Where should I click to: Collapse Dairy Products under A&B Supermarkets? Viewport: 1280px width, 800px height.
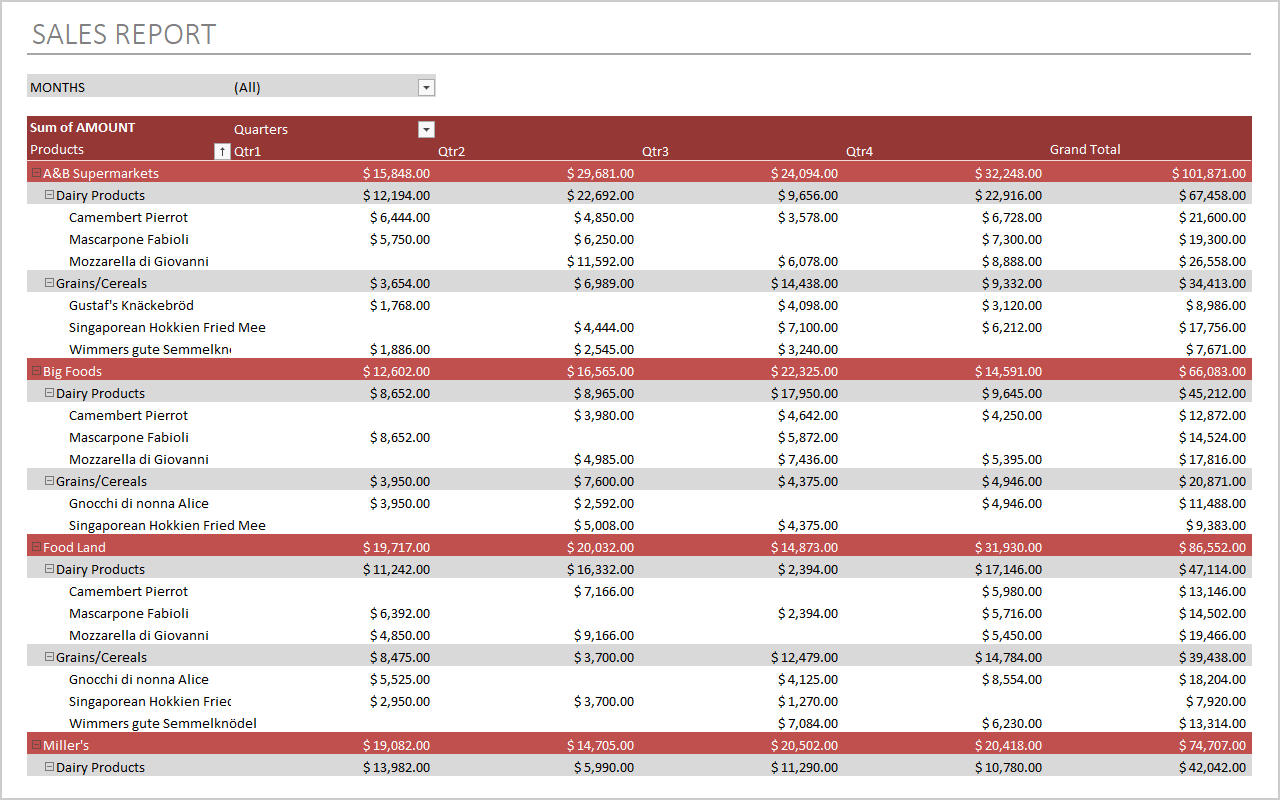[49, 195]
